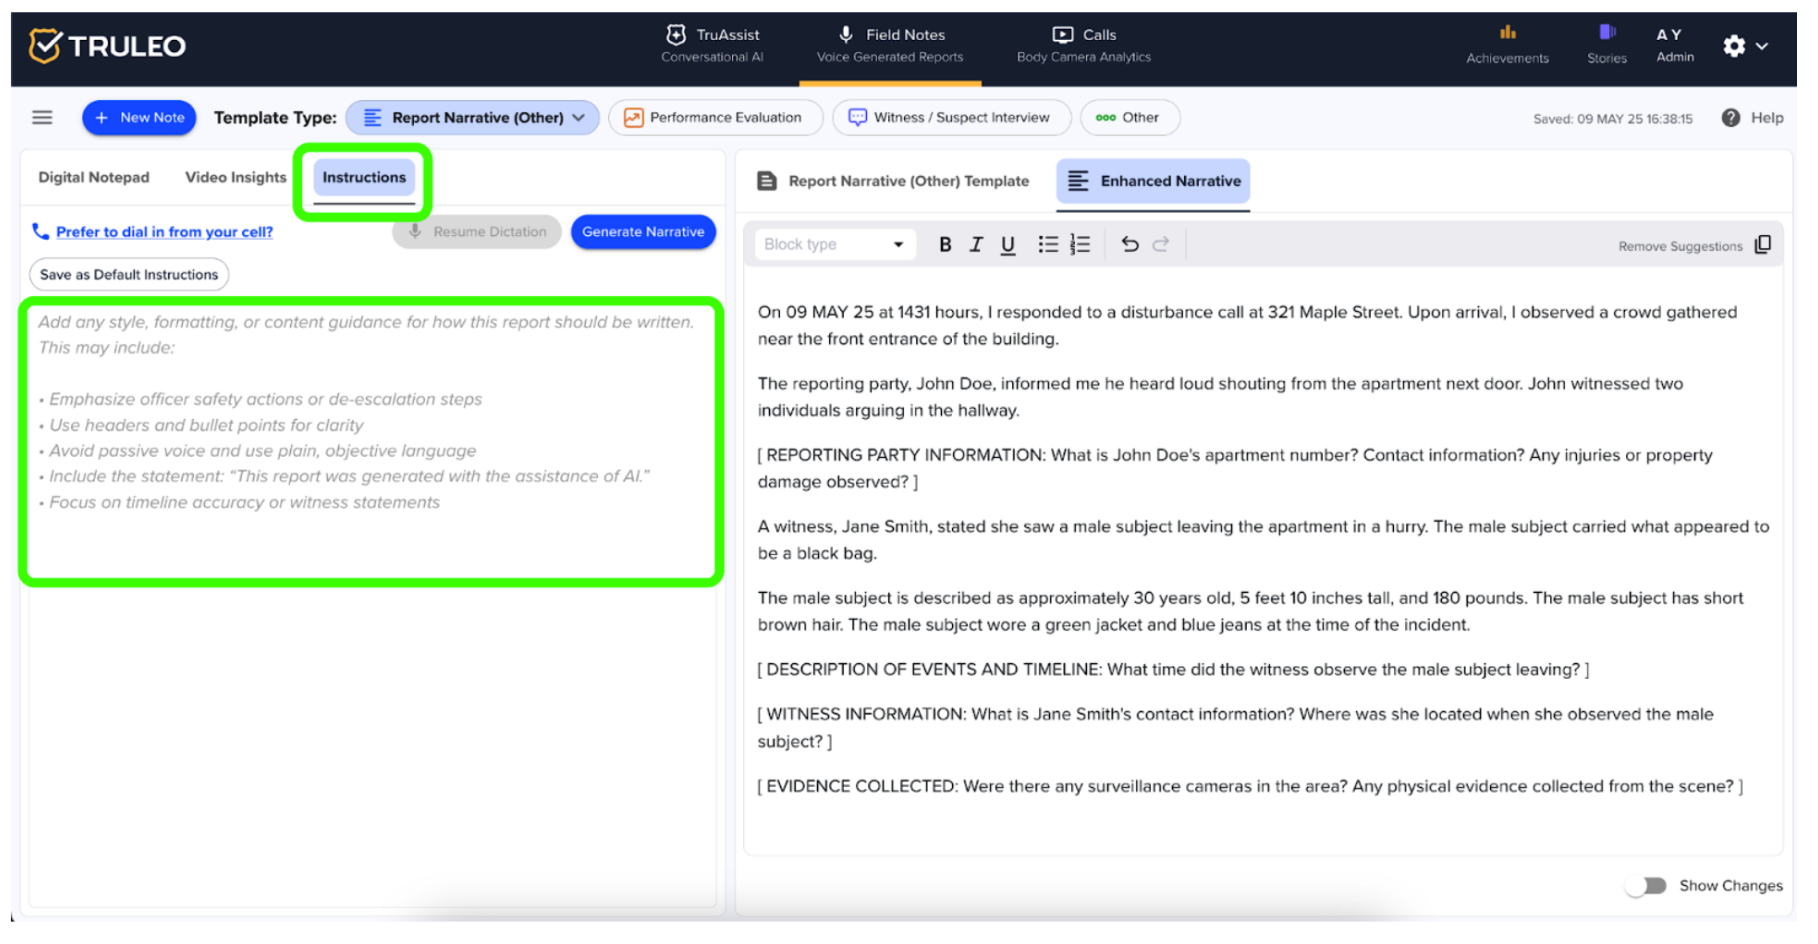The height and width of the screenshot is (944, 1818).
Task: Select Witness / Suspect Interview template
Action: [951, 118]
